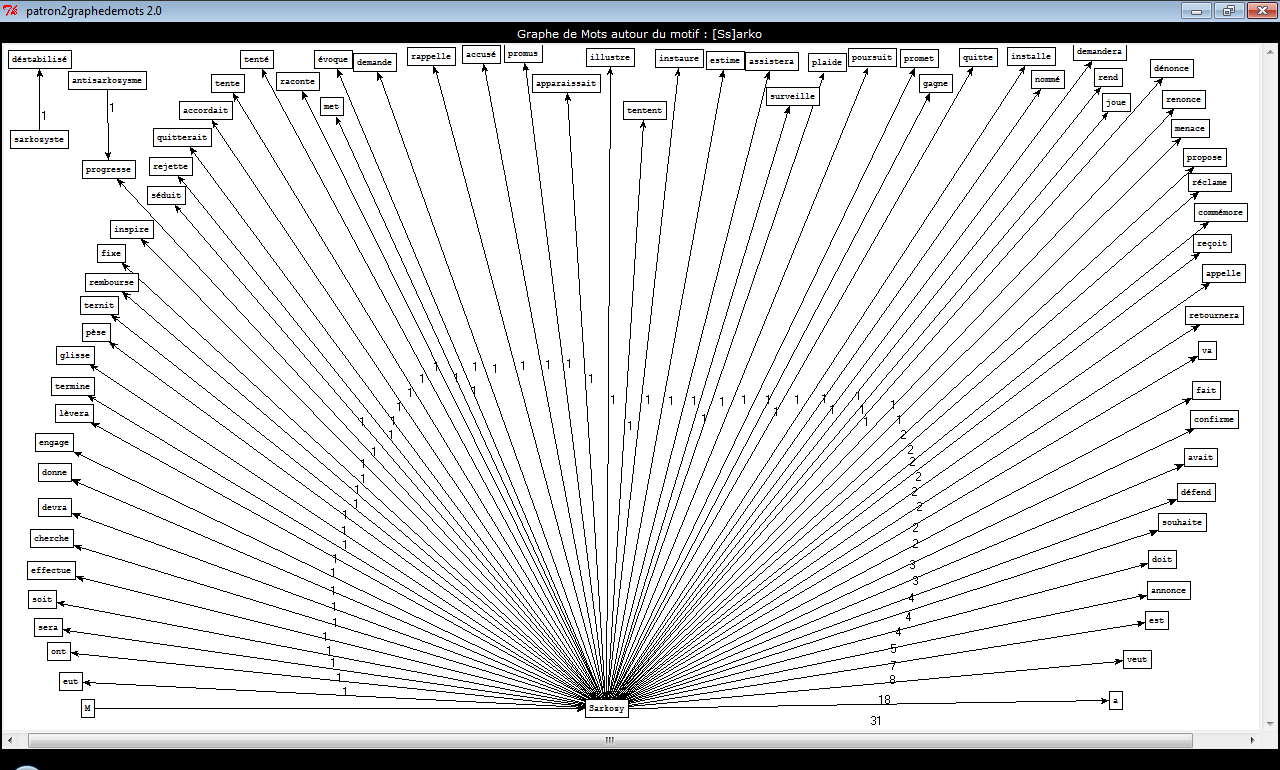This screenshot has height=770, width=1280.
Task: Click the 'souhaite' node
Action: (x=1182, y=522)
